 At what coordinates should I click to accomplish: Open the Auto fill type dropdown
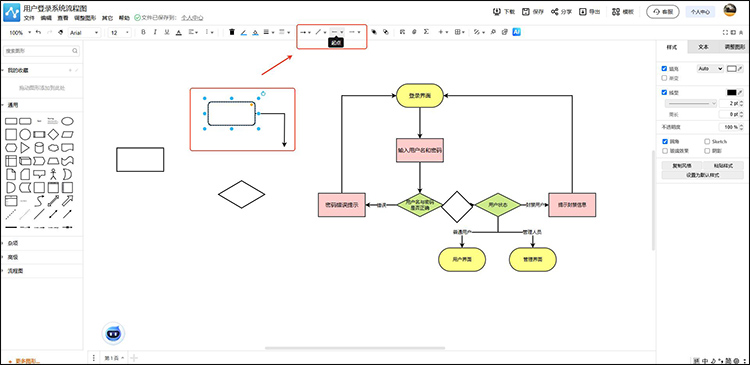[710, 69]
